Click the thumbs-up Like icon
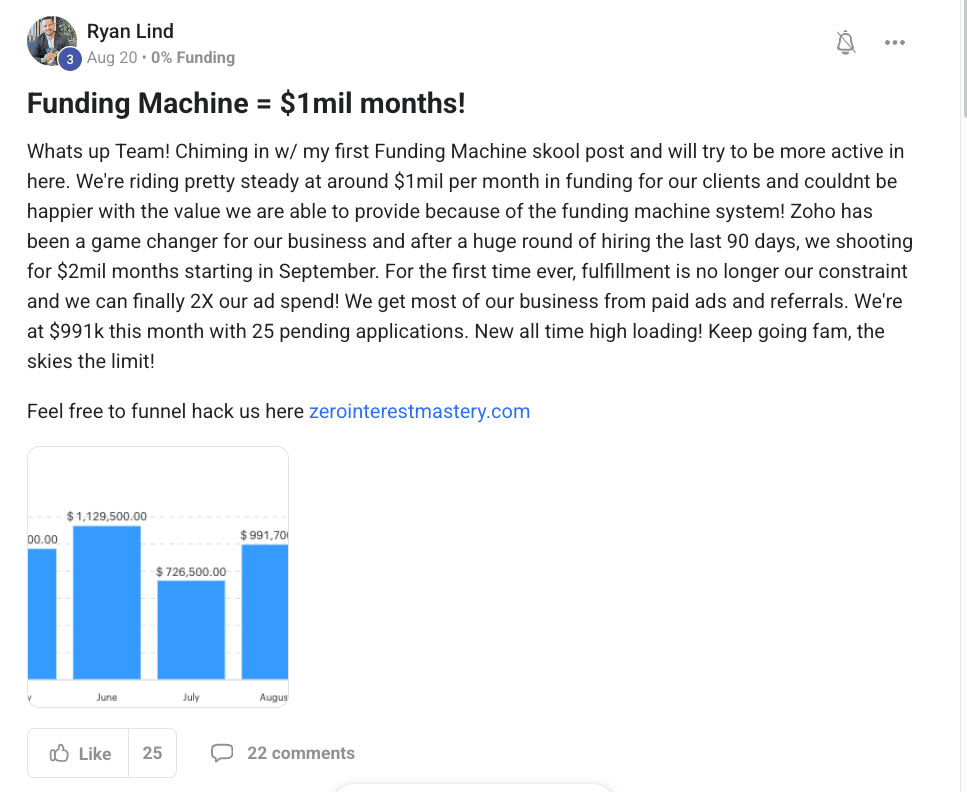967x792 pixels. coord(59,753)
